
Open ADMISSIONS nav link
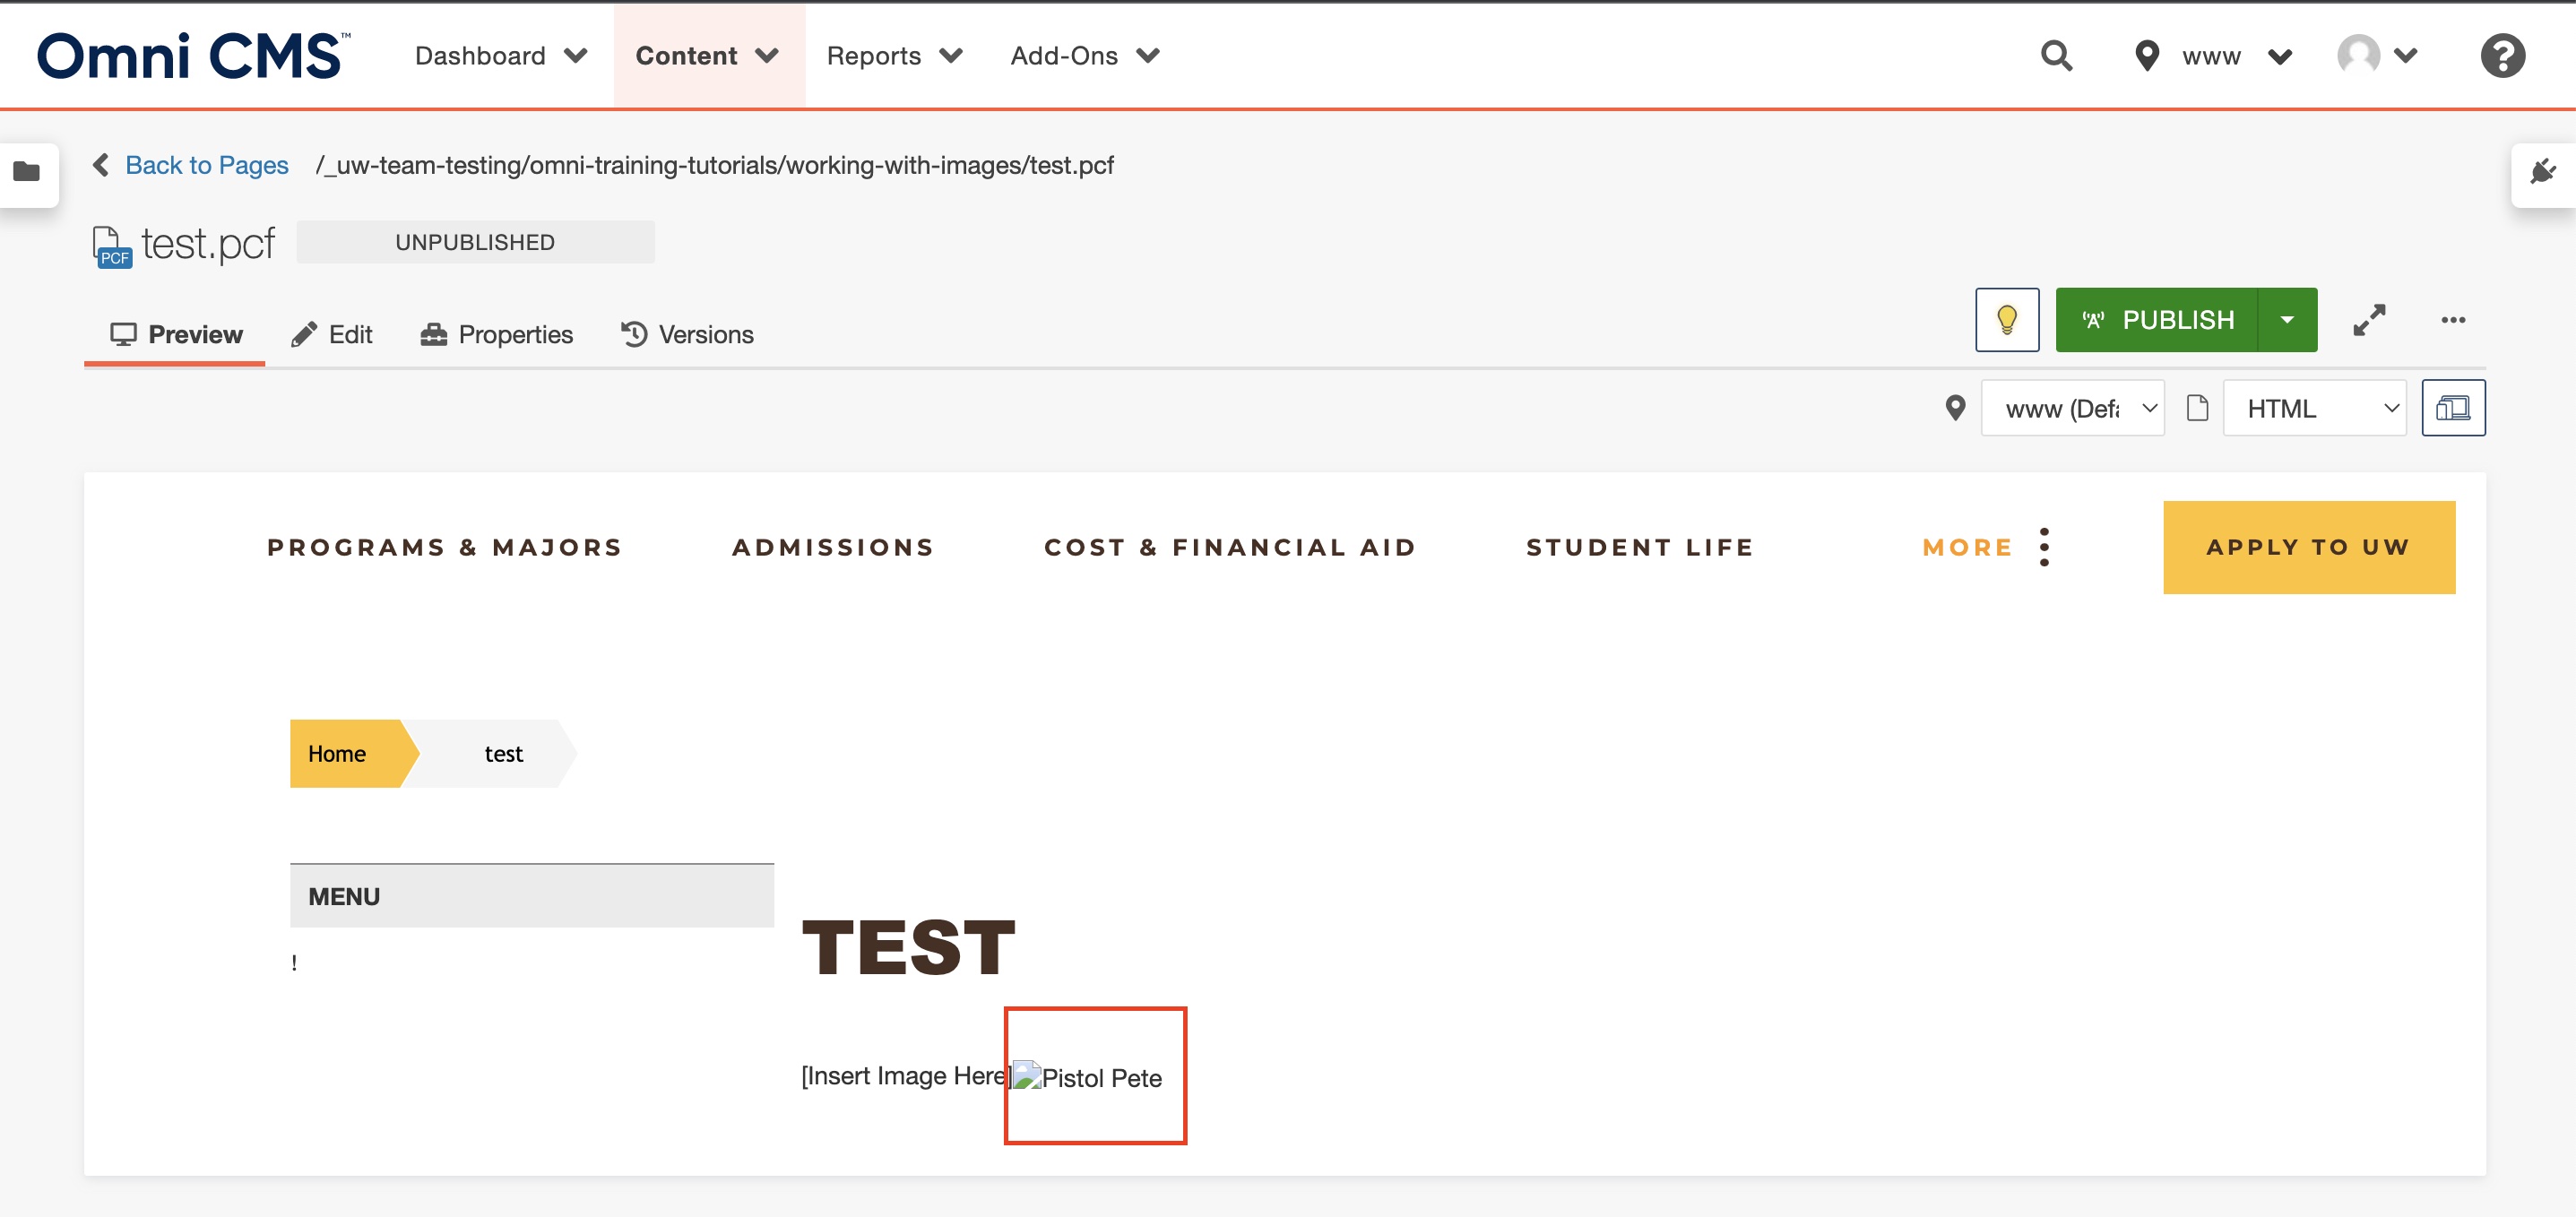click(833, 547)
